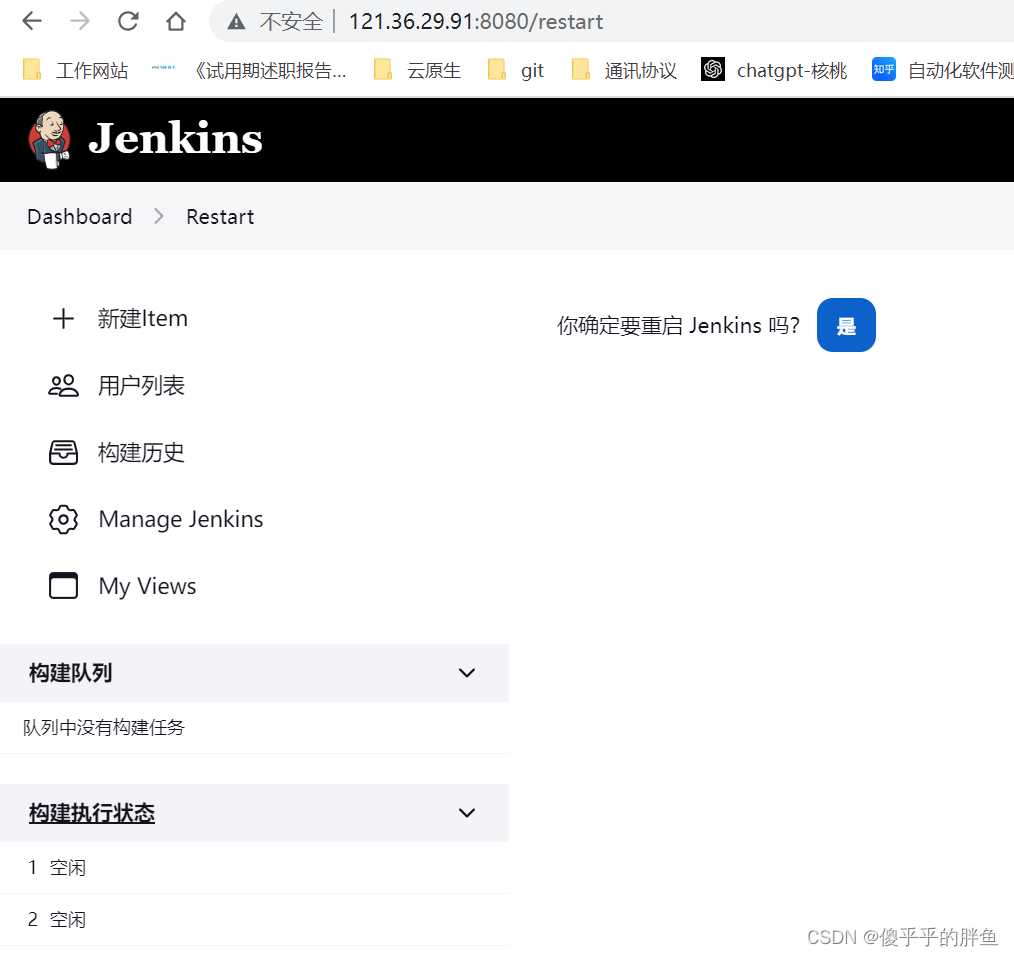Open the 工作网站 bookmark folder
The width and height of the screenshot is (1014, 956).
point(76,70)
